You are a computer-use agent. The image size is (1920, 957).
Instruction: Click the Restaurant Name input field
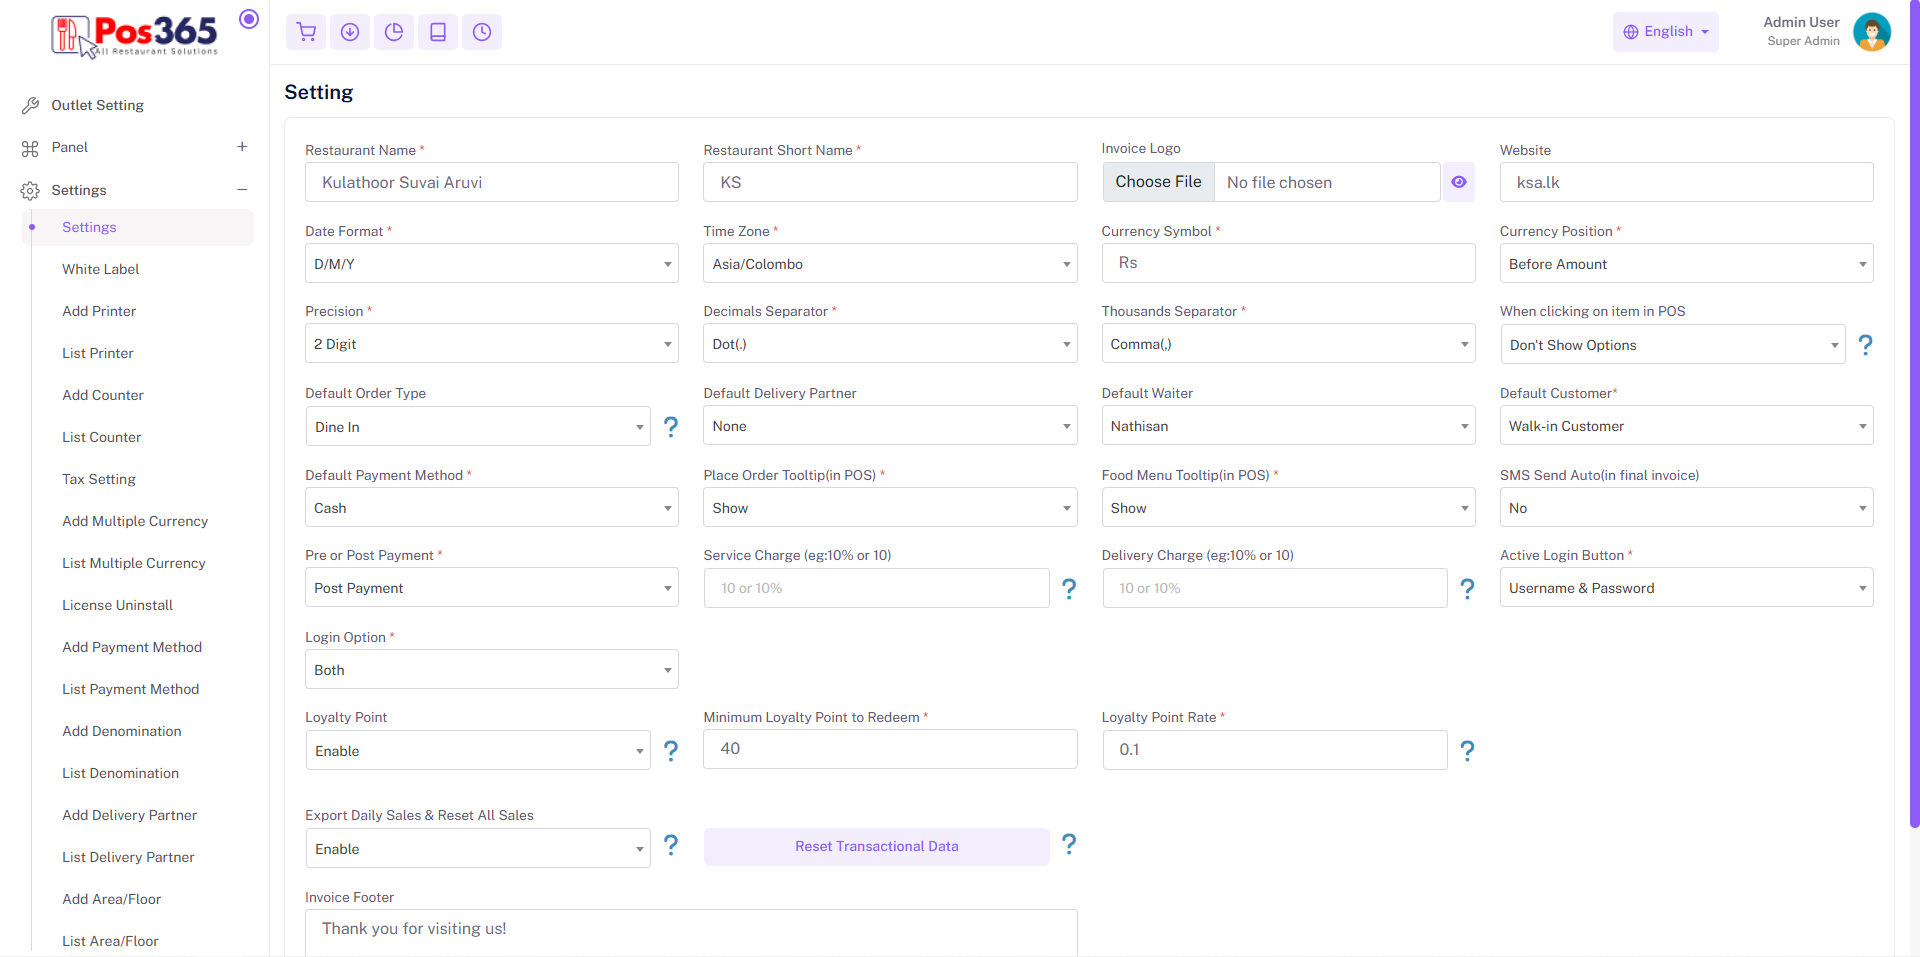491,183
